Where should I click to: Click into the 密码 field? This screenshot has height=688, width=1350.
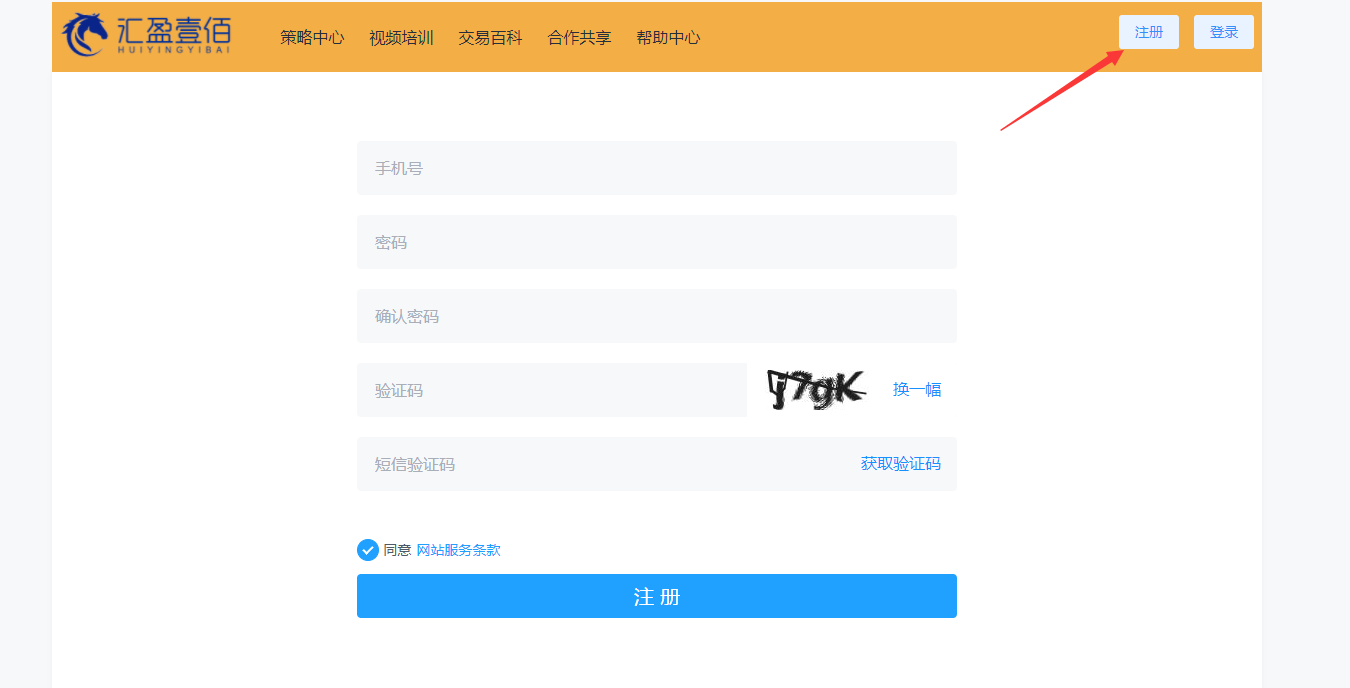(656, 242)
